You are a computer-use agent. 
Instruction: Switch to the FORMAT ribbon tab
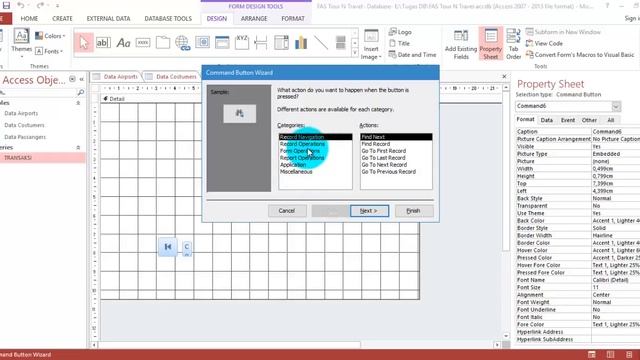pos(293,18)
